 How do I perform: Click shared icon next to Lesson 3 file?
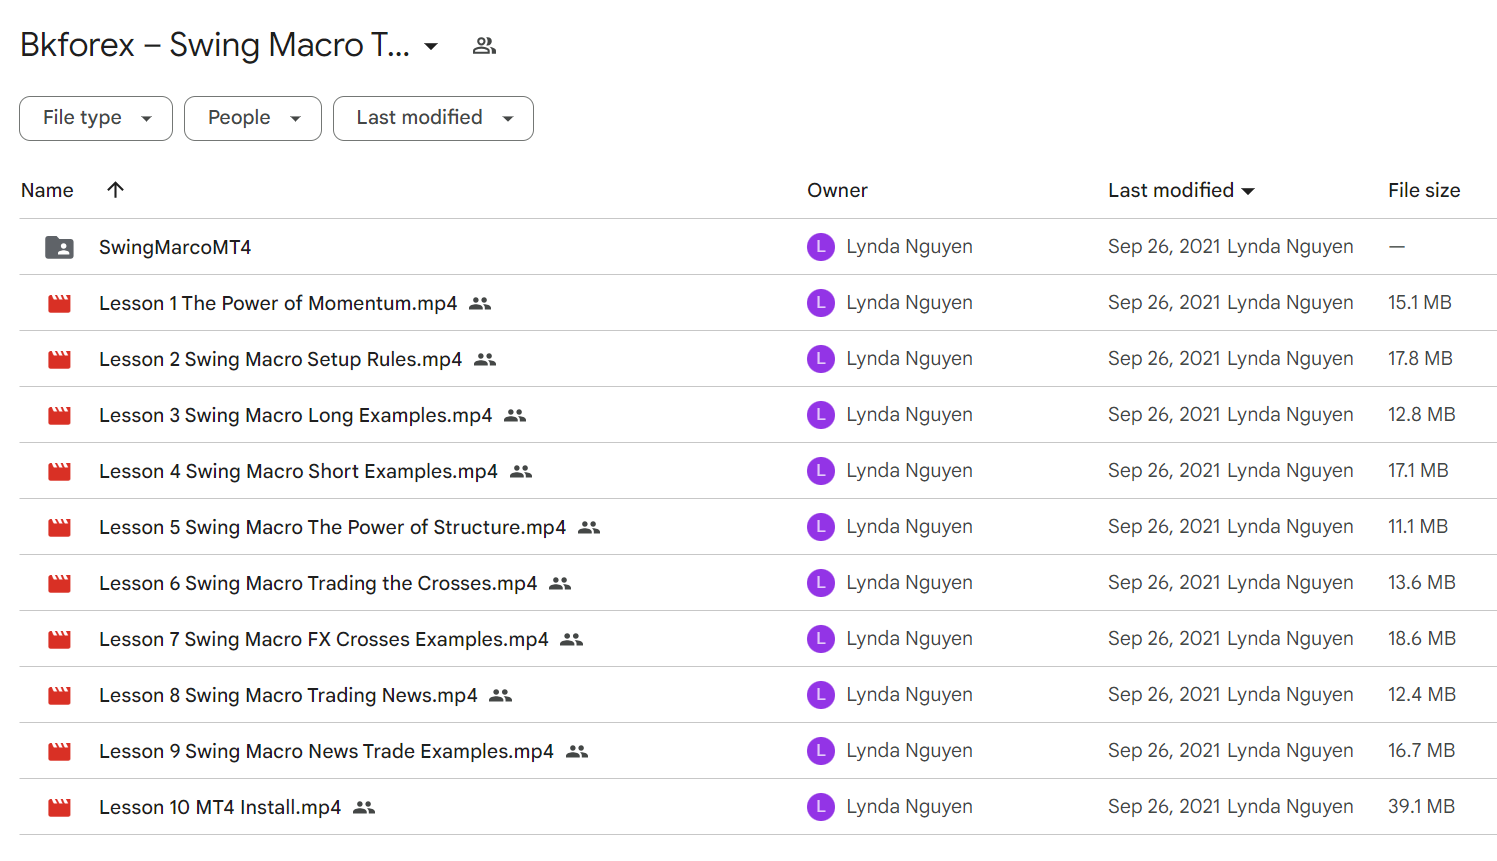[515, 415]
